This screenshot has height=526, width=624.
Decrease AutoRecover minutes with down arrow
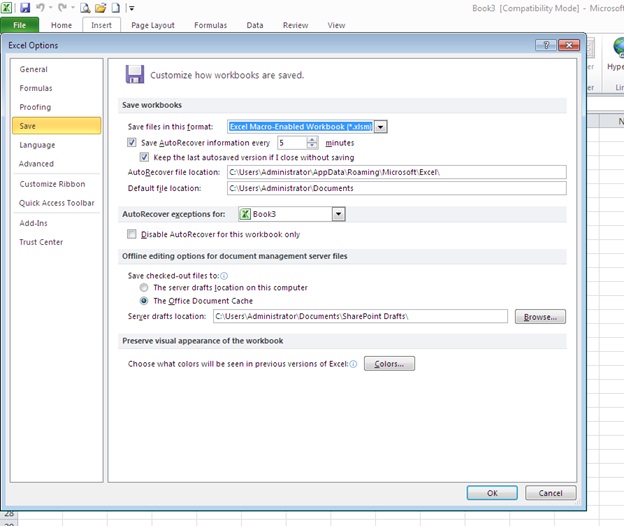[312, 146]
